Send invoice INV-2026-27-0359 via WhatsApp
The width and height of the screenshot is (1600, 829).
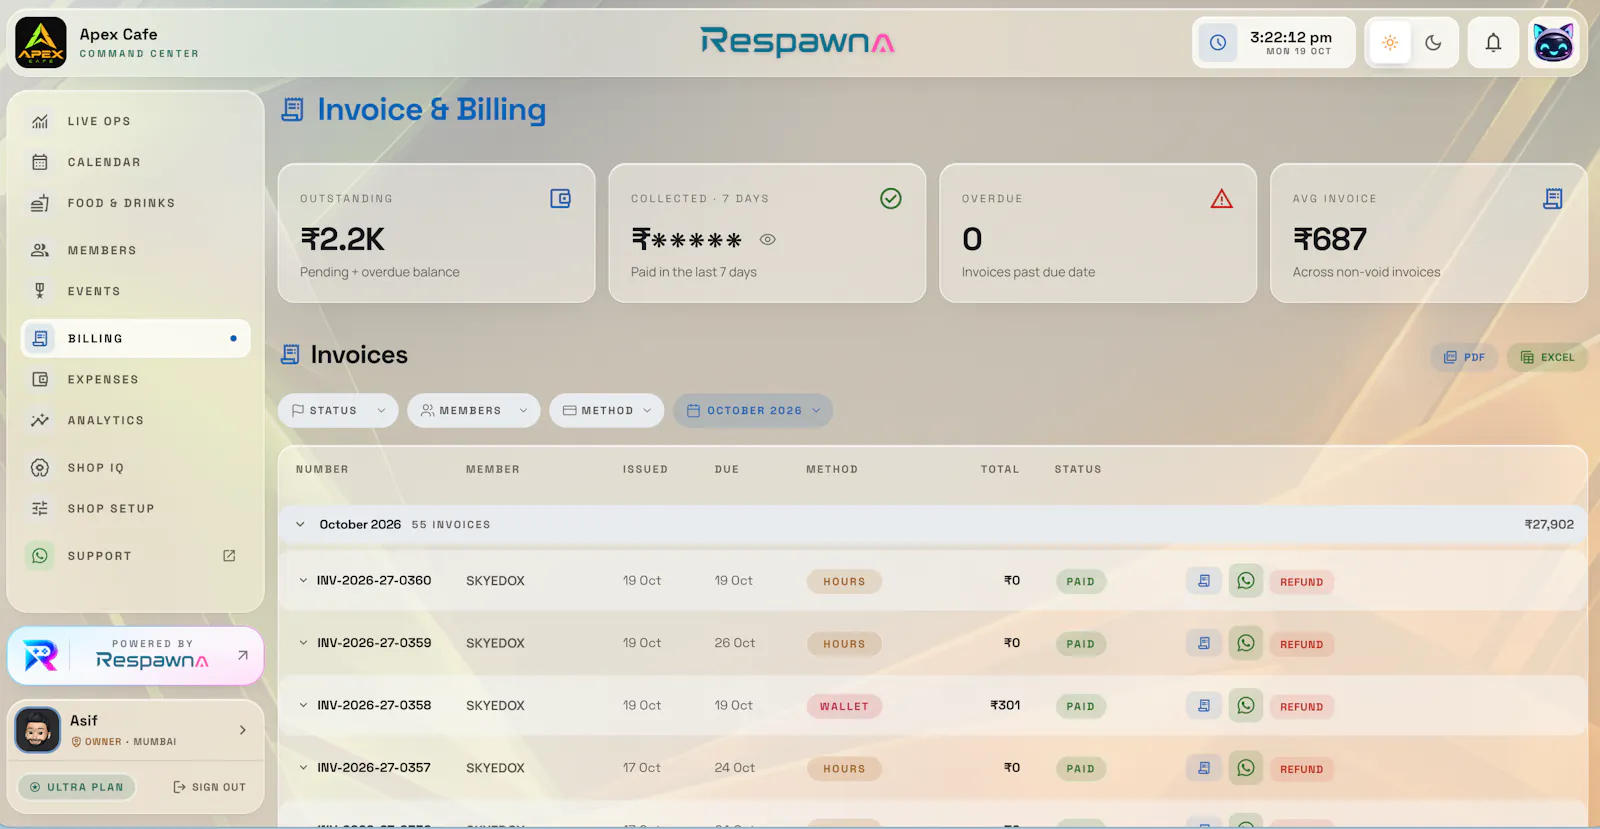pyautogui.click(x=1246, y=643)
